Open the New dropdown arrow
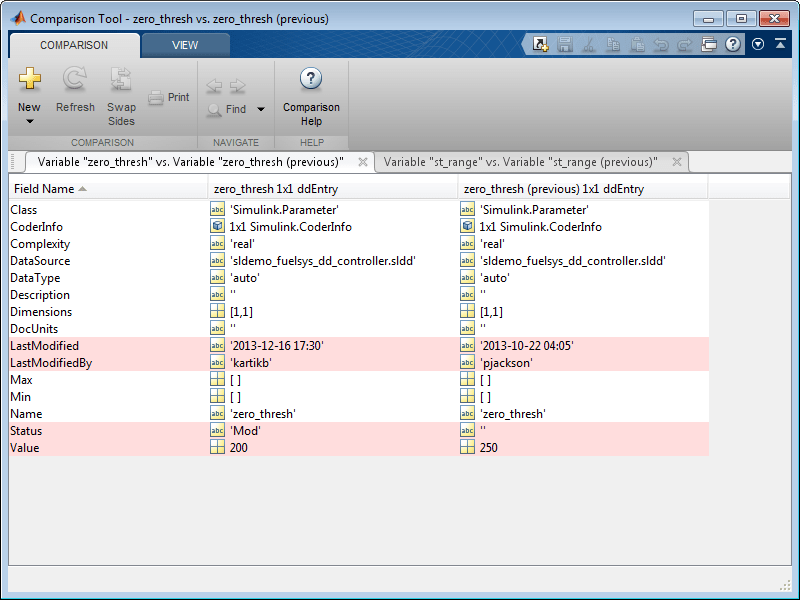This screenshot has height=600, width=800. tap(30, 121)
